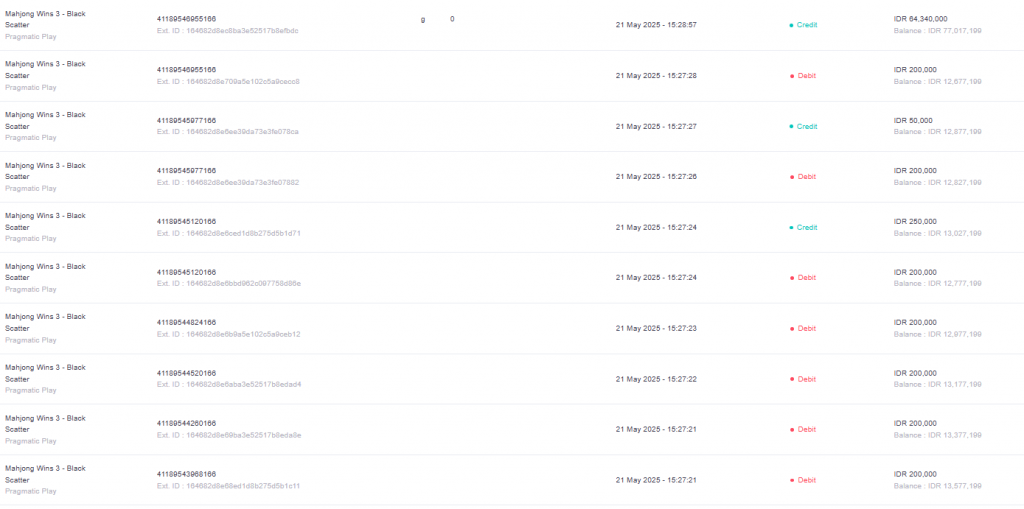Click Balance IDR 77,017,199 text
1024x509 pixels.
point(937,31)
